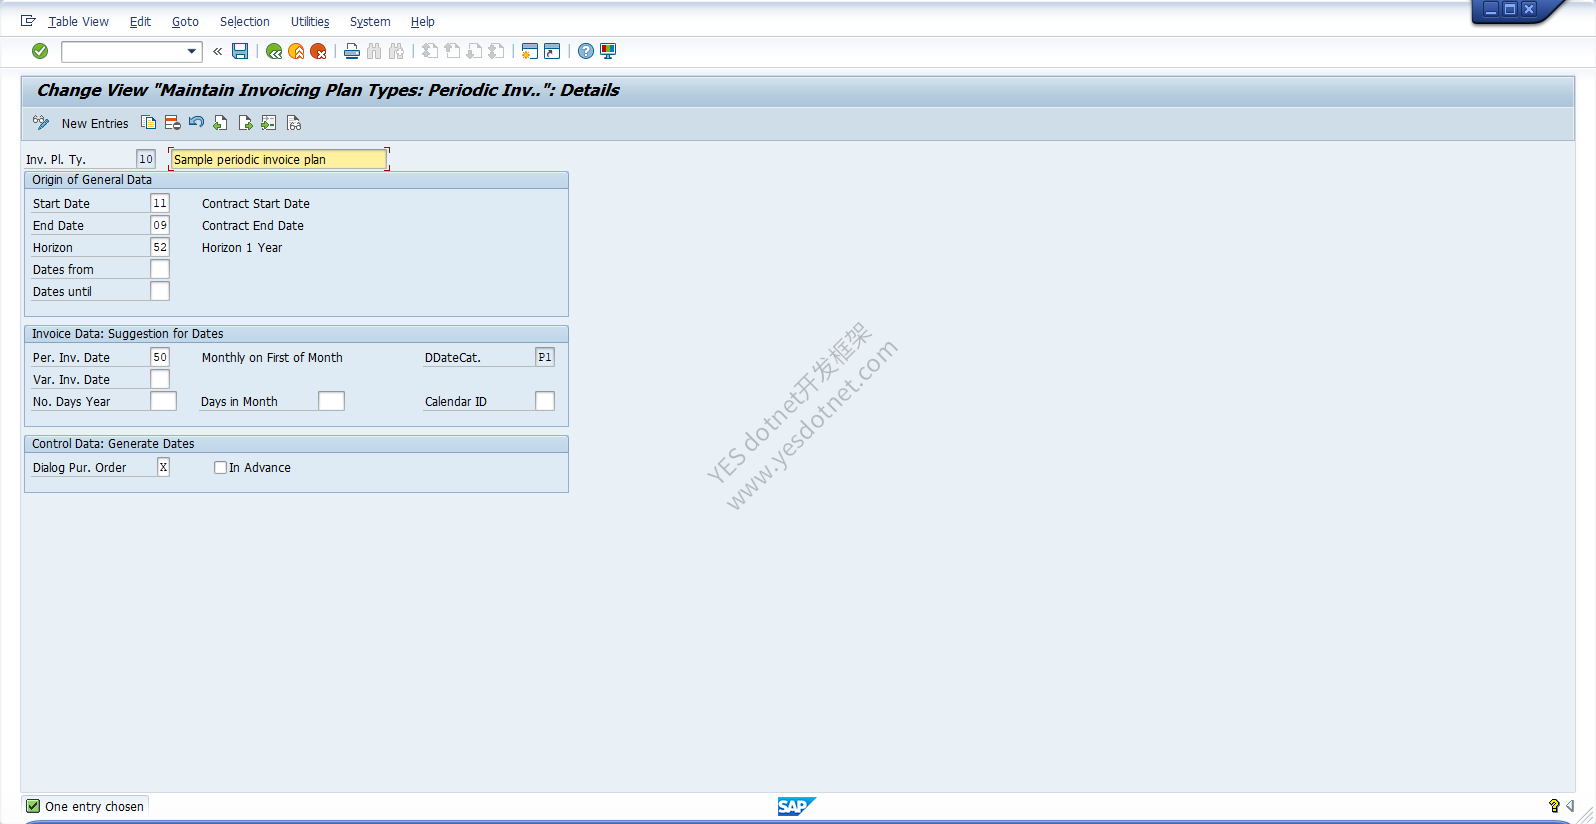The width and height of the screenshot is (1596, 824).
Task: Click the Copy As icon
Action: [148, 123]
